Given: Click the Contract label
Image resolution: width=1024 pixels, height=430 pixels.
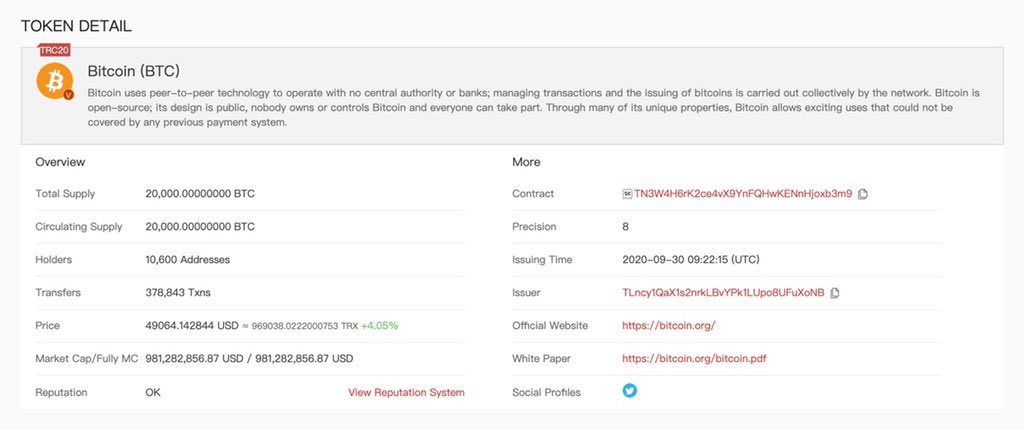Looking at the screenshot, I should coord(533,193).
